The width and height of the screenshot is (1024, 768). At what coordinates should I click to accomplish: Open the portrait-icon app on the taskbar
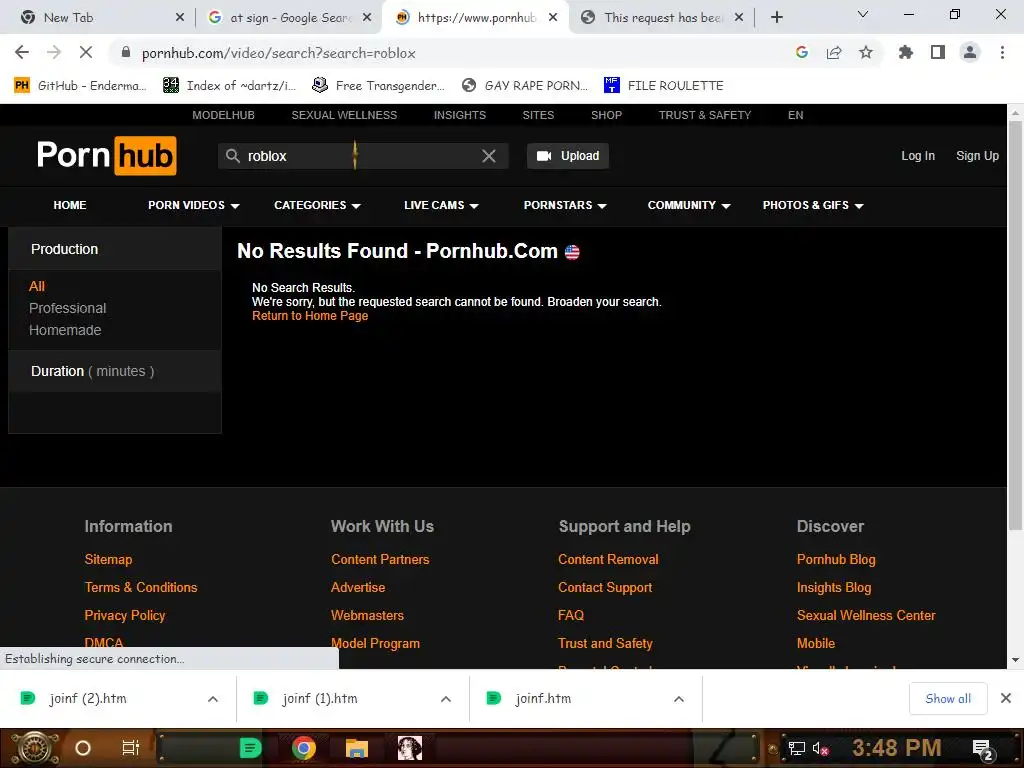coord(409,748)
